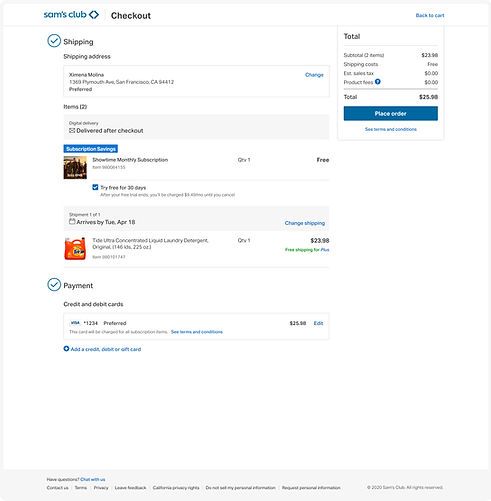Image resolution: width=491 pixels, height=501 pixels.
Task: Open terms and conditions link in Payment card
Action: point(197,332)
